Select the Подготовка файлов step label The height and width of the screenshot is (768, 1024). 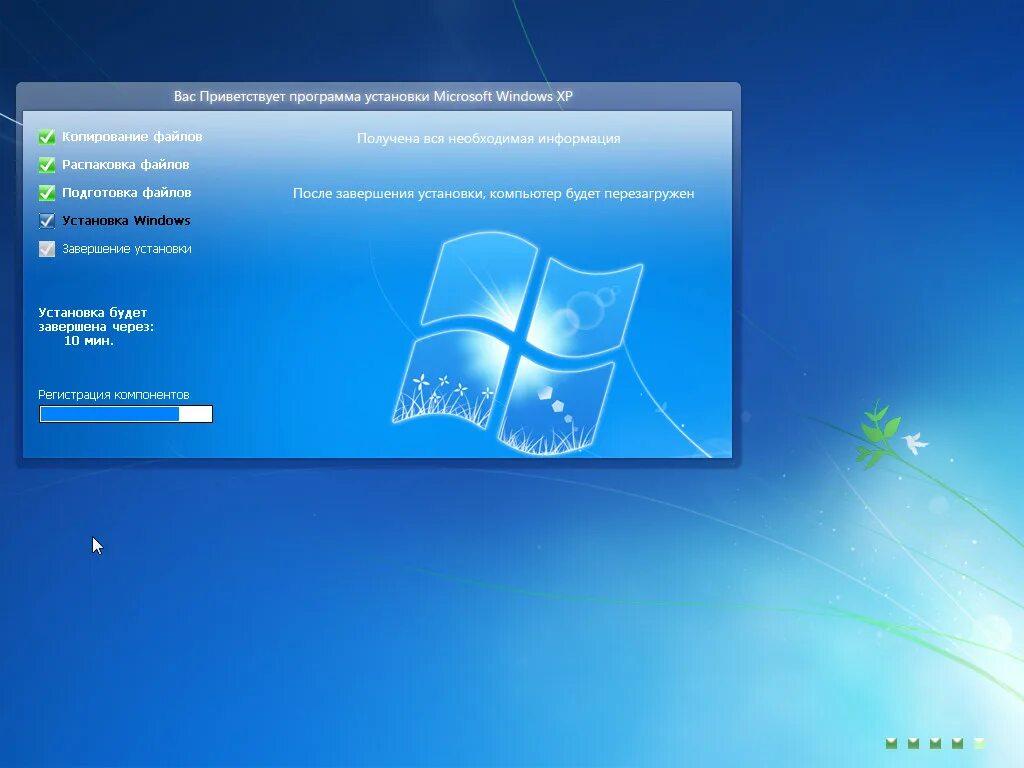pyautogui.click(x=127, y=193)
